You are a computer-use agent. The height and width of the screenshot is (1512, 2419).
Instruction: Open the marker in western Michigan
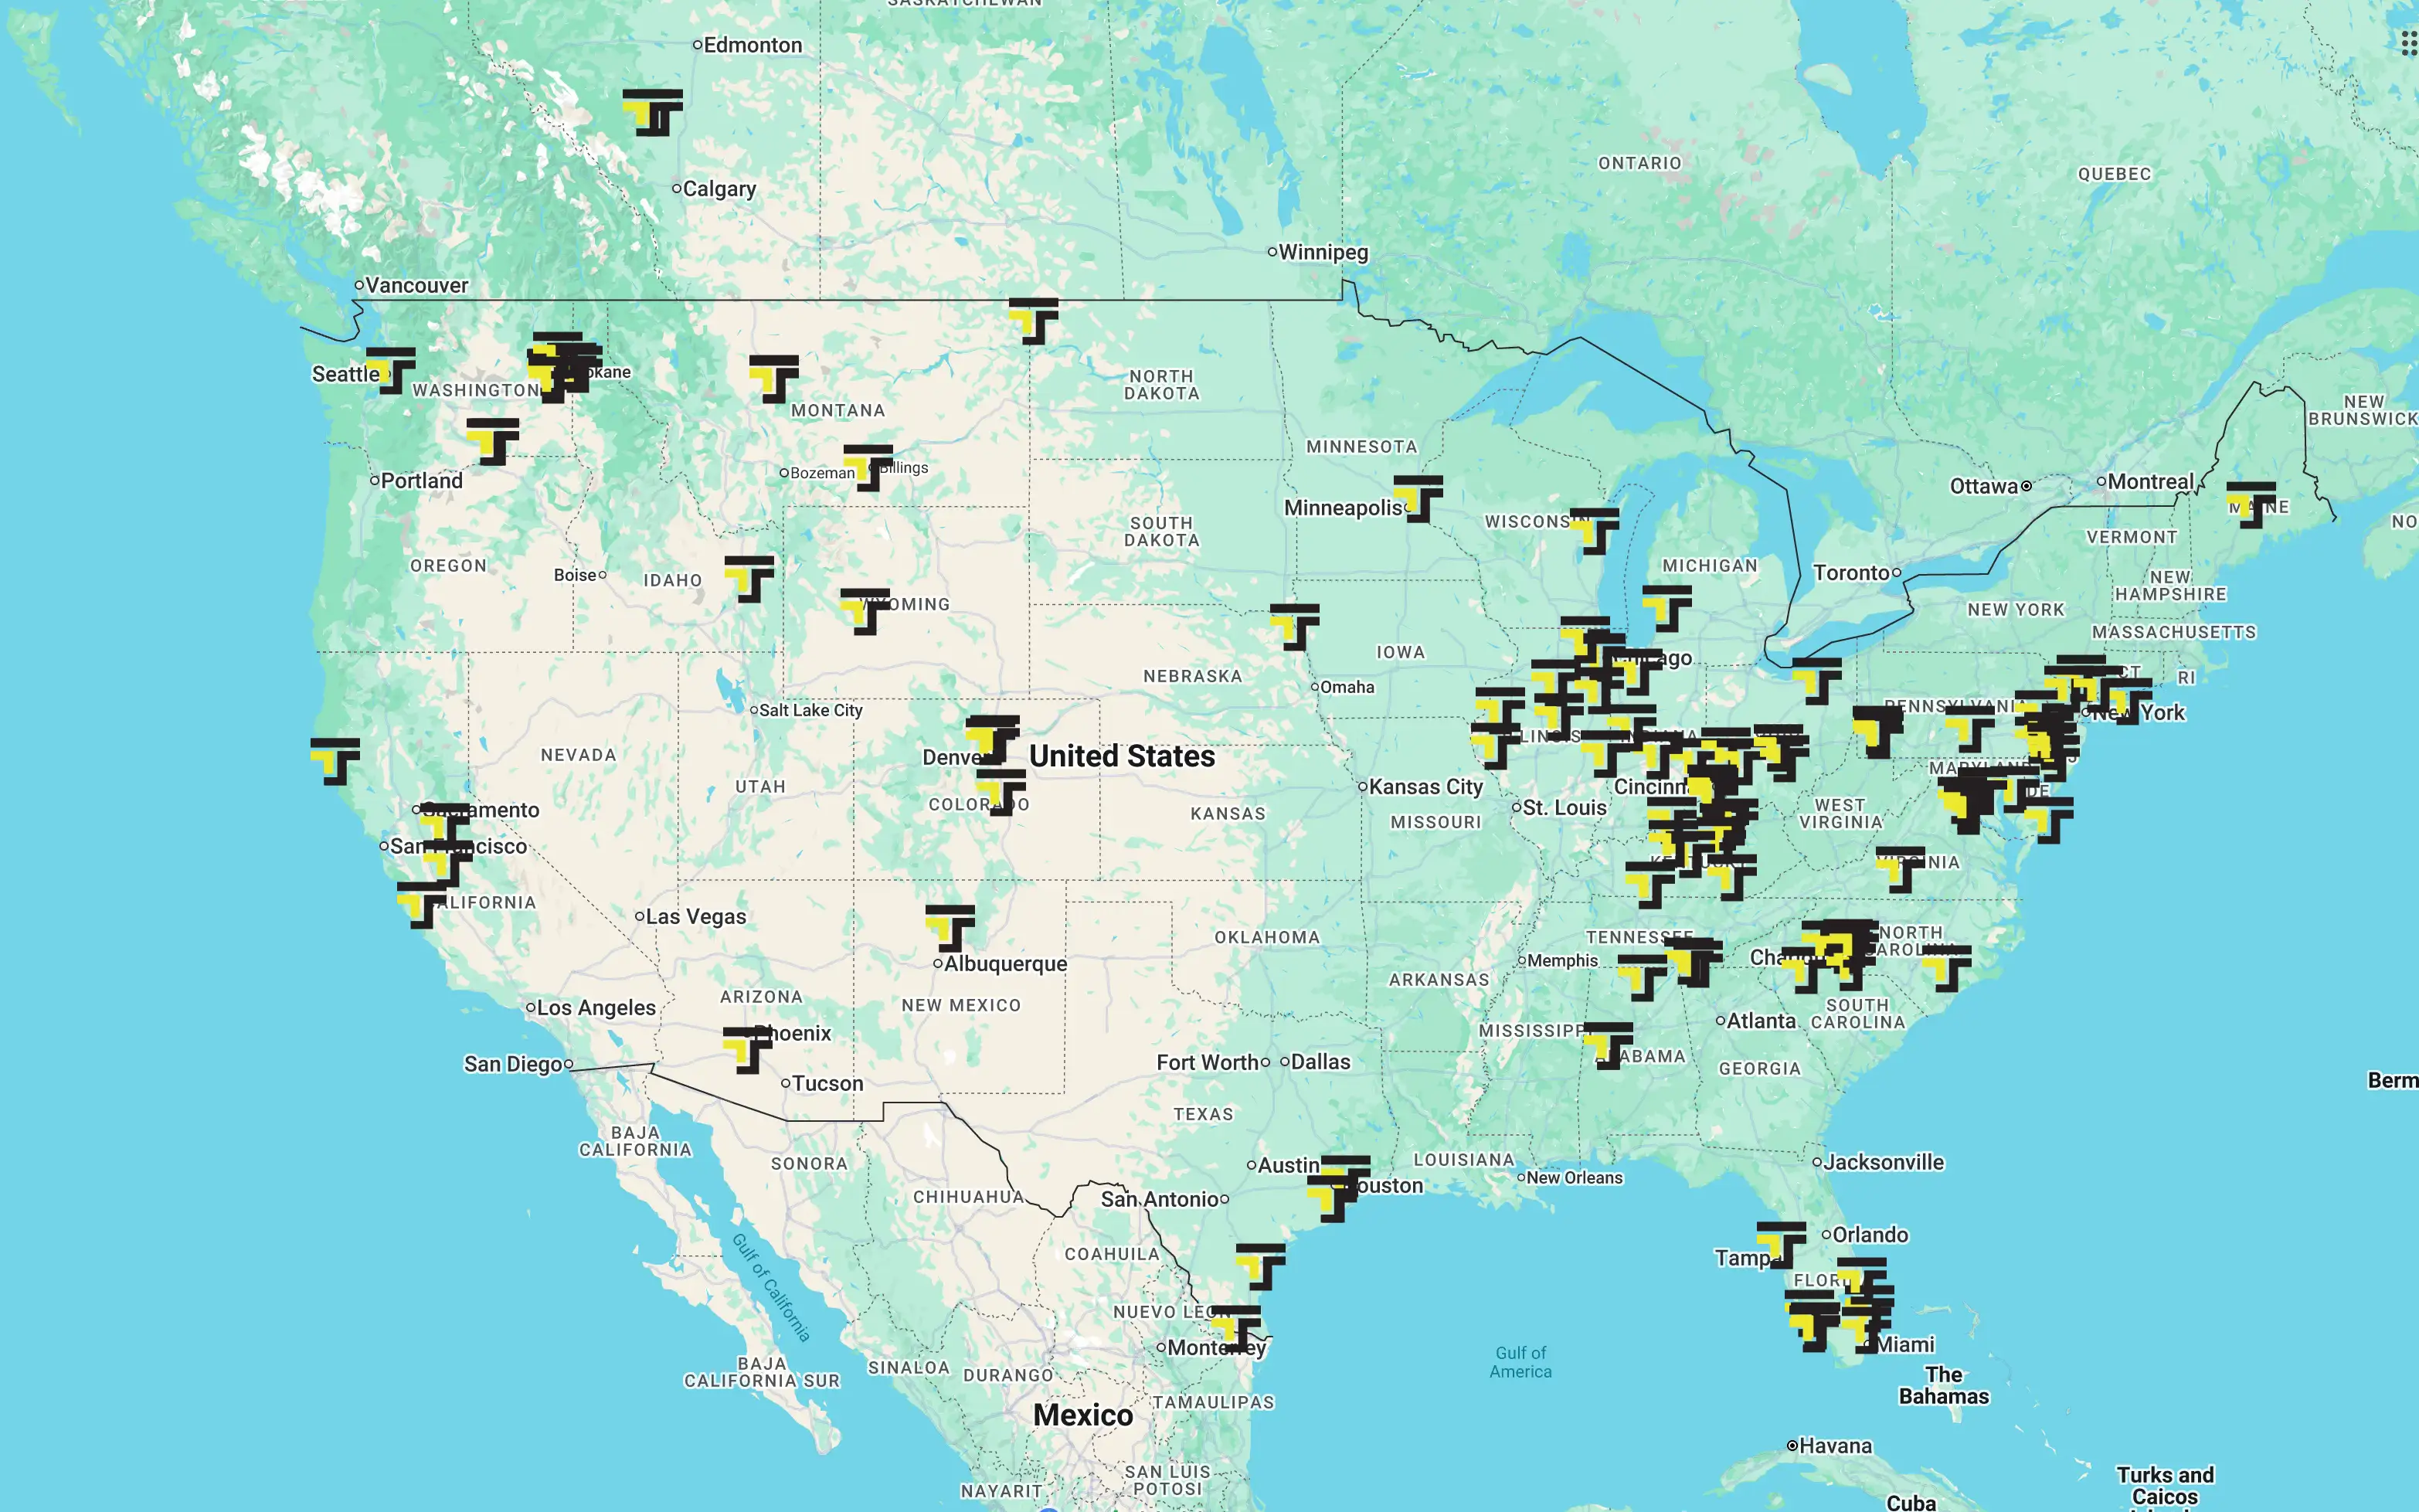(x=1667, y=608)
